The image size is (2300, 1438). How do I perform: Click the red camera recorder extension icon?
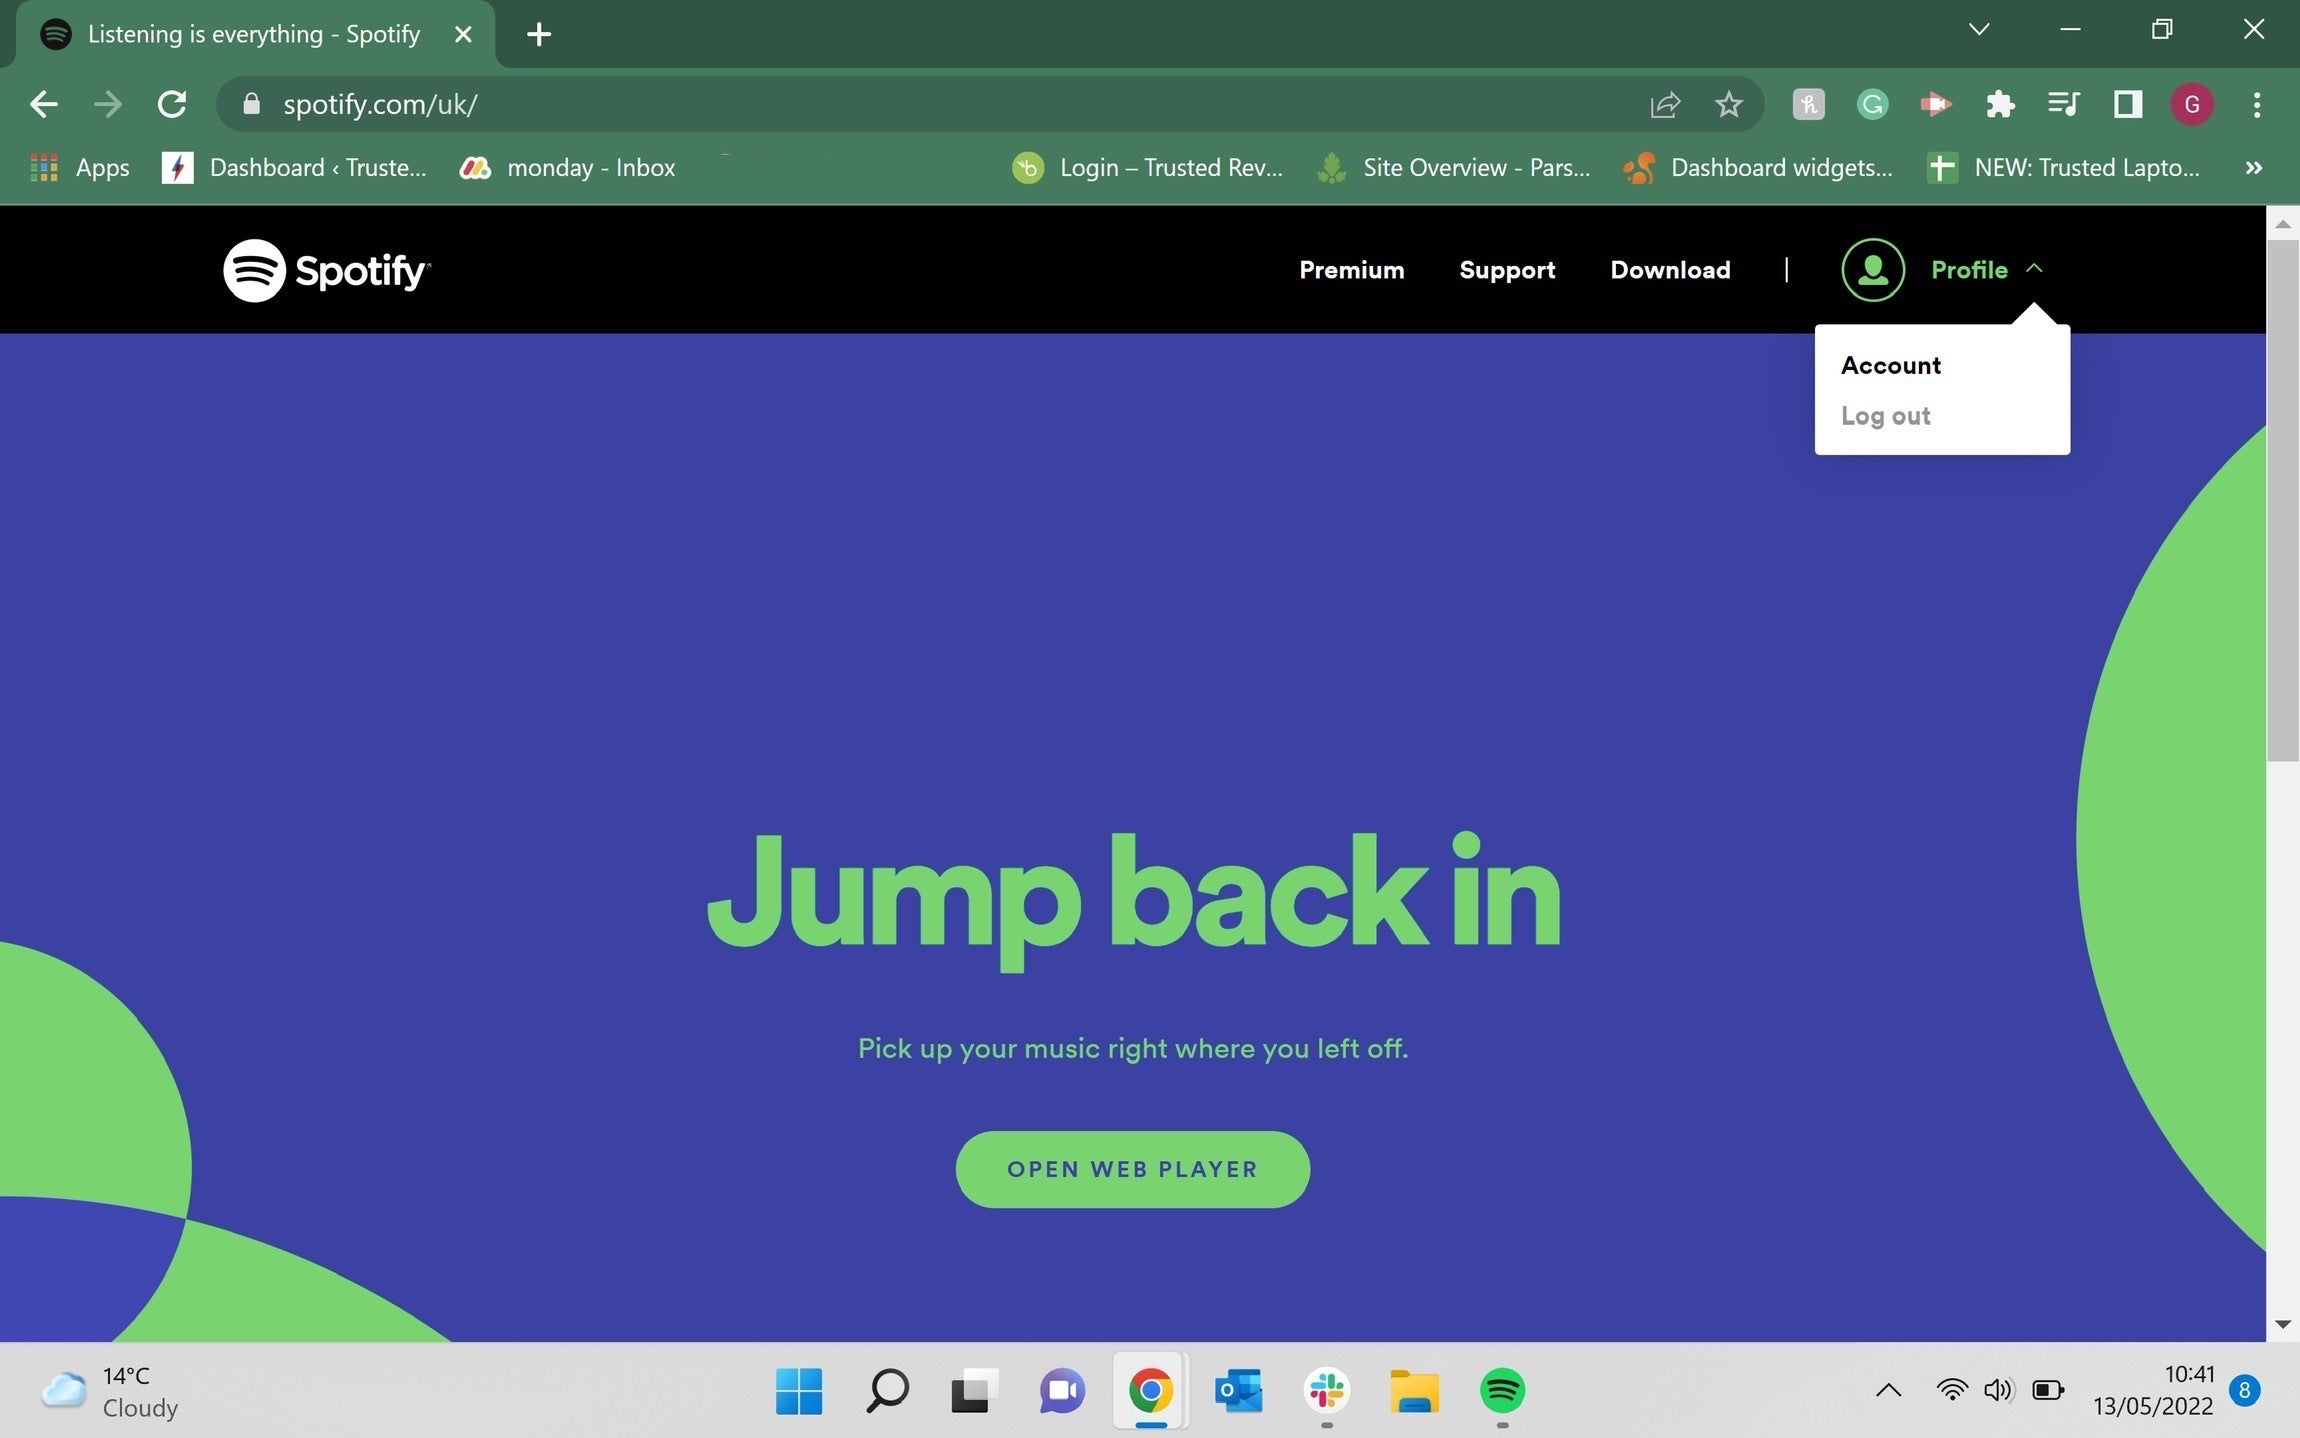(1936, 104)
